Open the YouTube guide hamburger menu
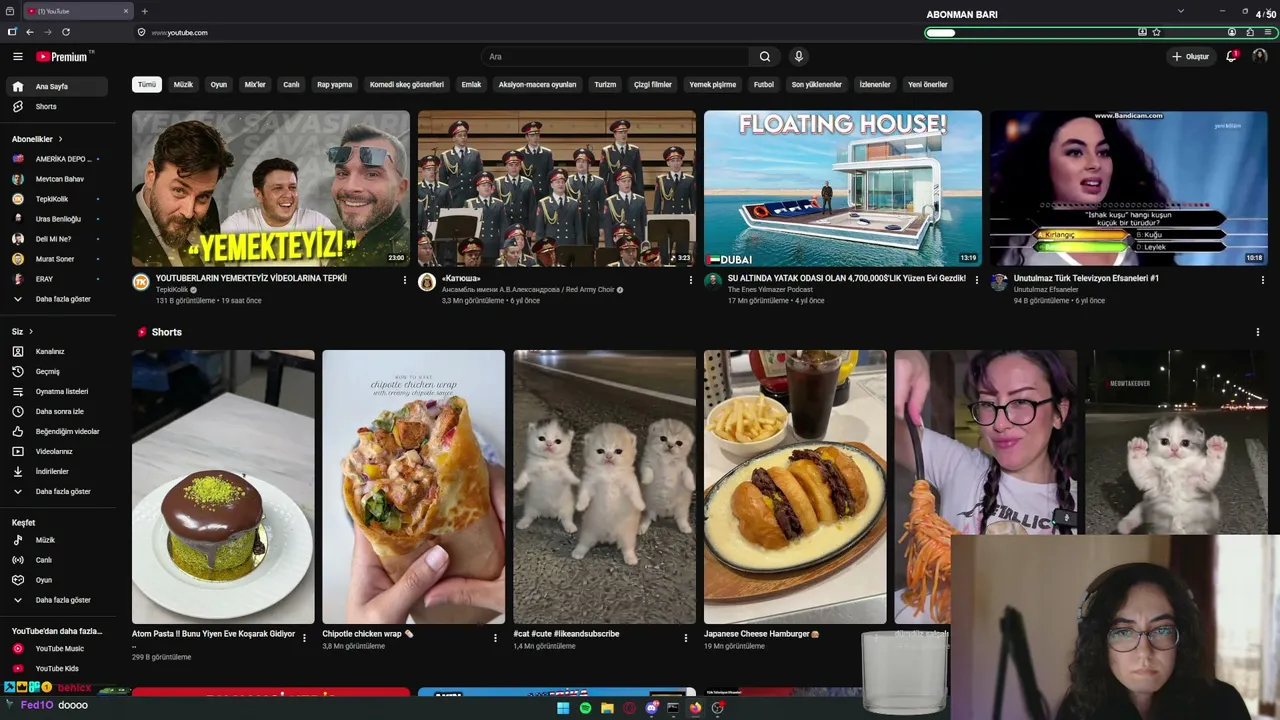This screenshot has height=720, width=1280. point(17,57)
